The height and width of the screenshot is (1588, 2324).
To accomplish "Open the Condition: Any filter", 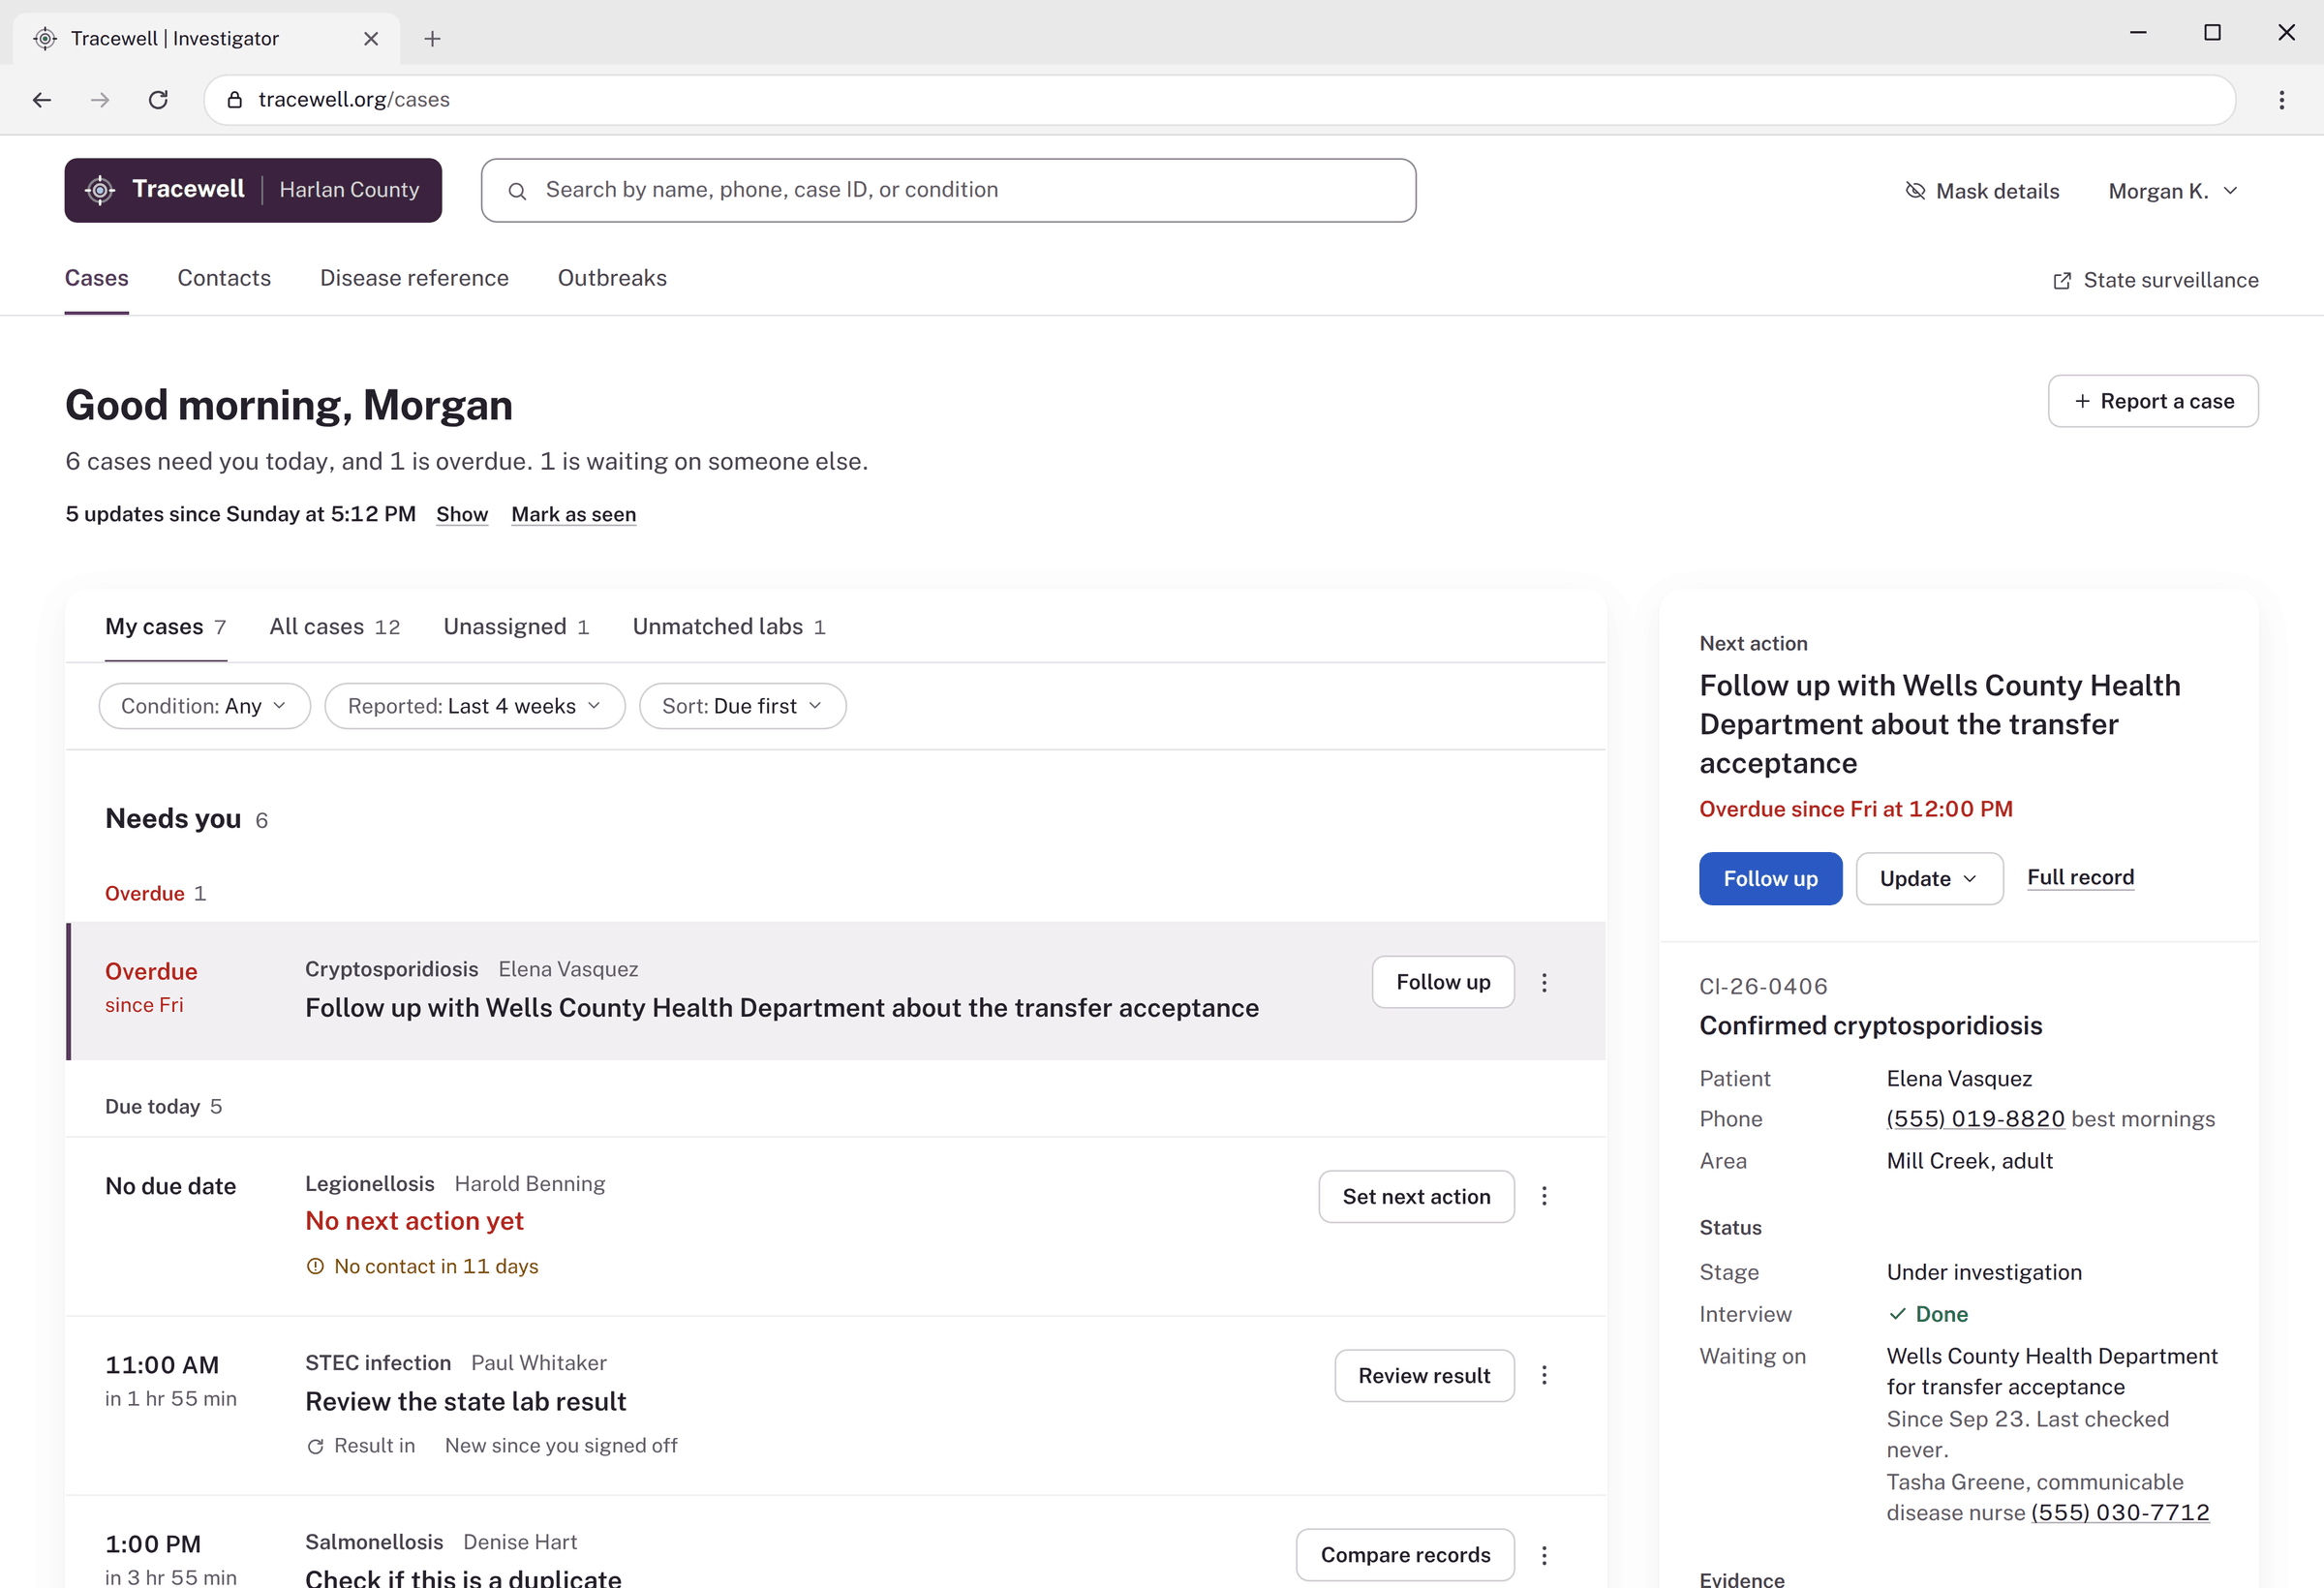I will [x=205, y=706].
